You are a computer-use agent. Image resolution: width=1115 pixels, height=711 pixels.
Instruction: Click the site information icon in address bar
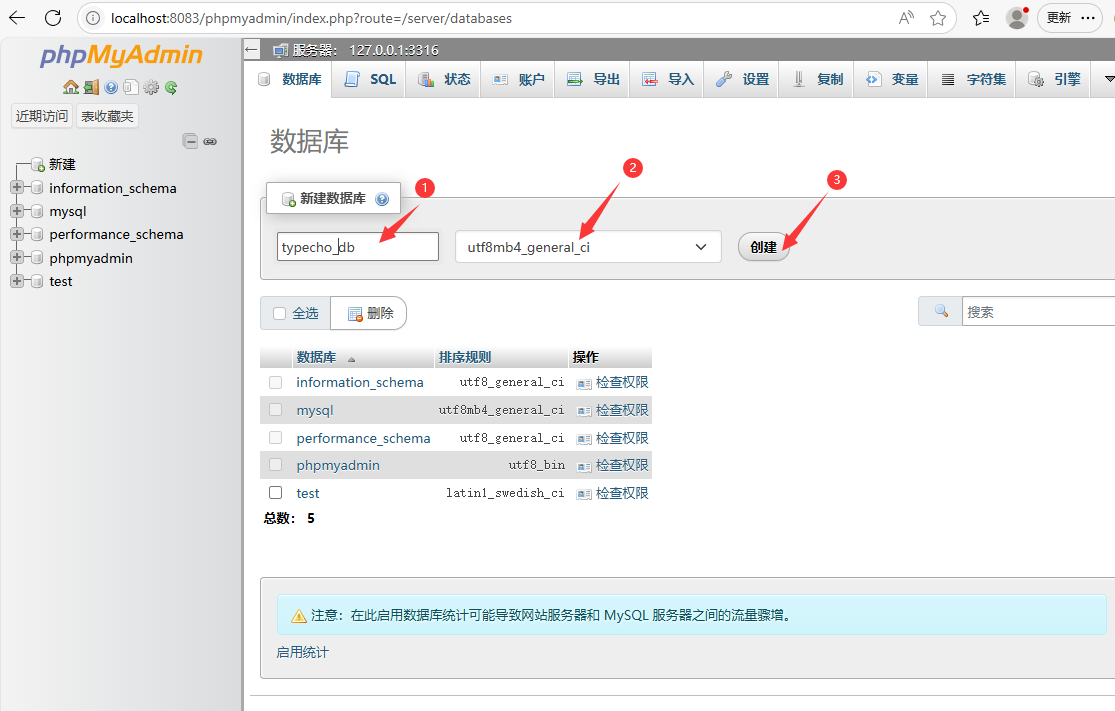pyautogui.click(x=93, y=18)
